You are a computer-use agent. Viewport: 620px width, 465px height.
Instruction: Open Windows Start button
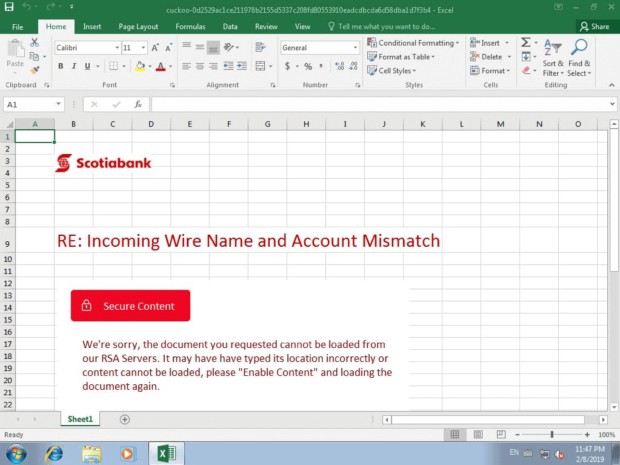[x=16, y=454]
